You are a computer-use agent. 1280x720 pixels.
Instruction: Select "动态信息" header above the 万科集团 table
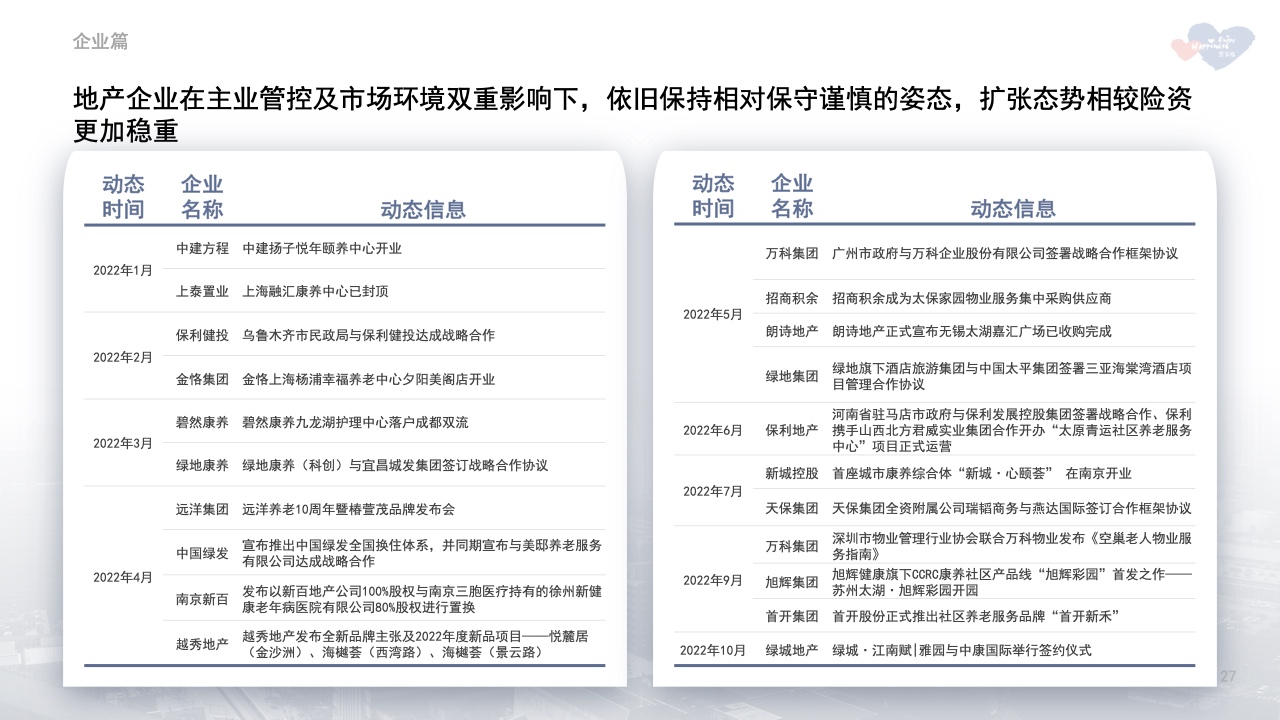tap(1013, 209)
